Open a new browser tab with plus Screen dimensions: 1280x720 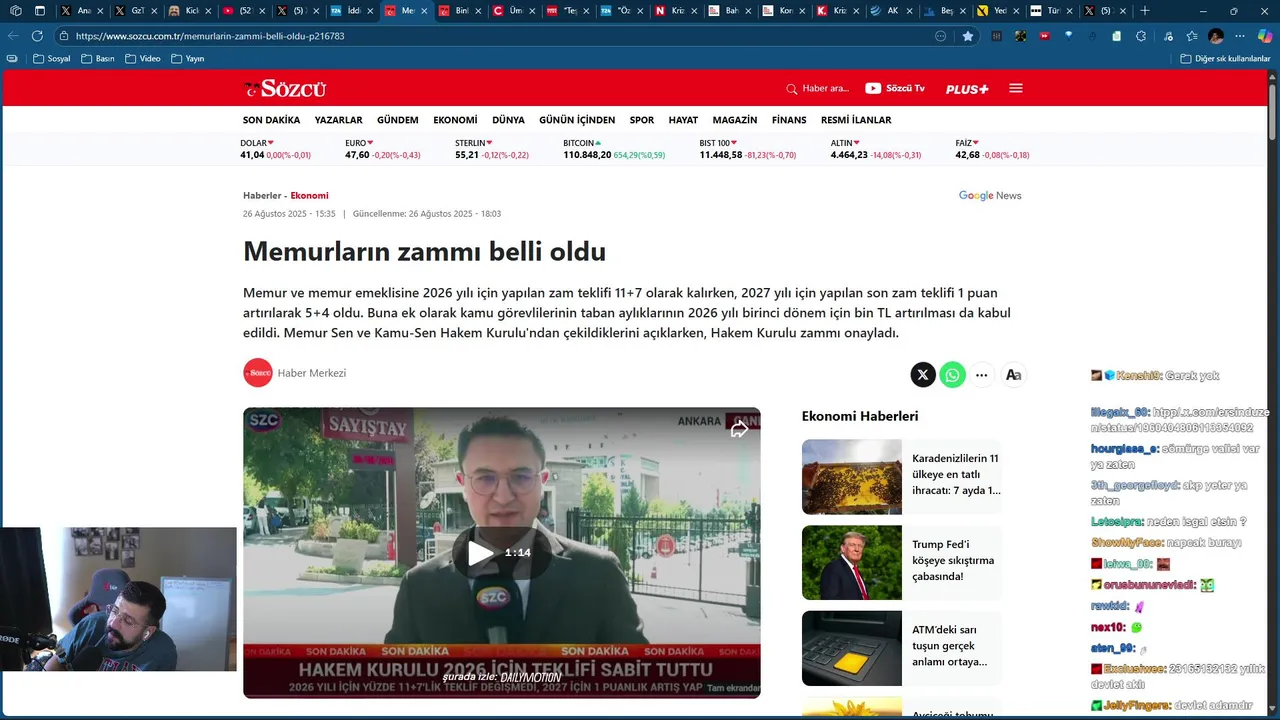tap(1145, 11)
